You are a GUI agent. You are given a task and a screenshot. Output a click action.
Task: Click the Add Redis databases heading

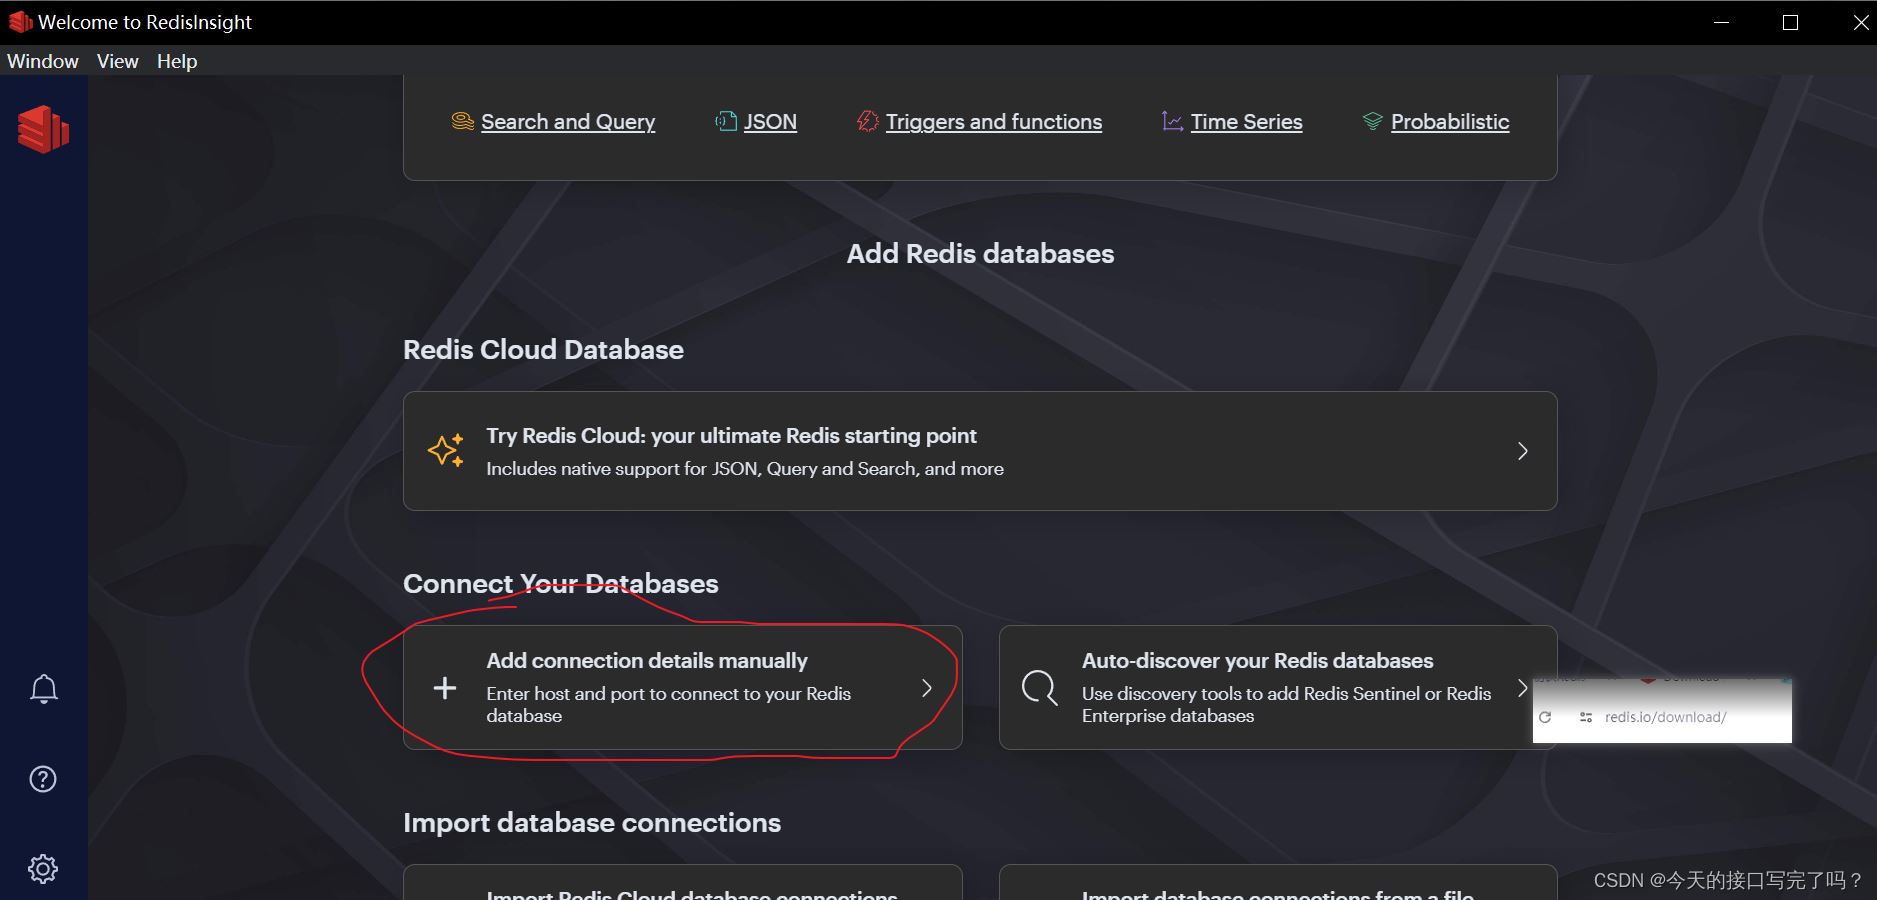tap(980, 254)
